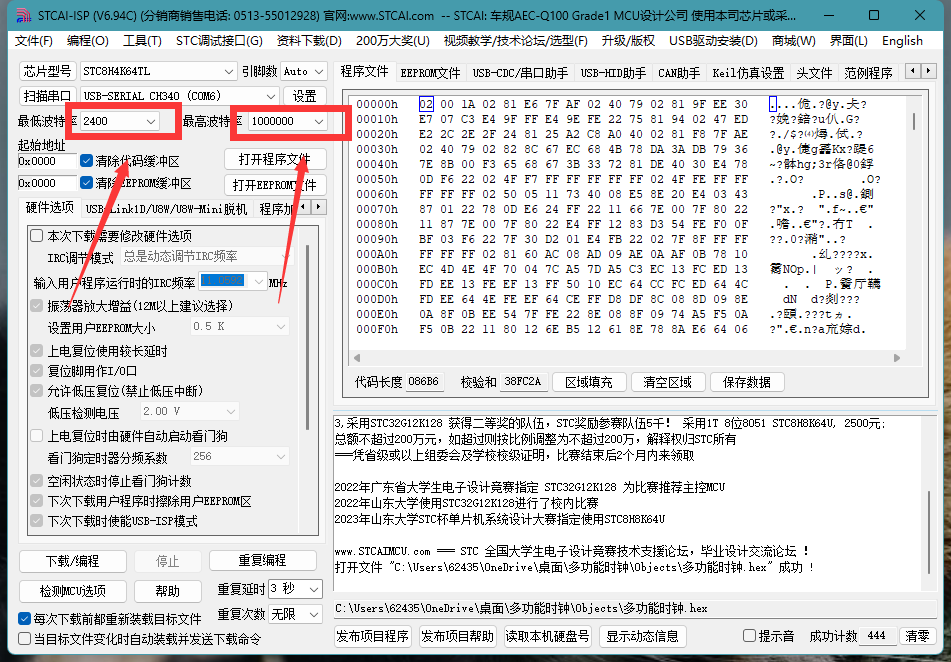Toggle 清除代码缓冲区 checkbox

click(86, 161)
